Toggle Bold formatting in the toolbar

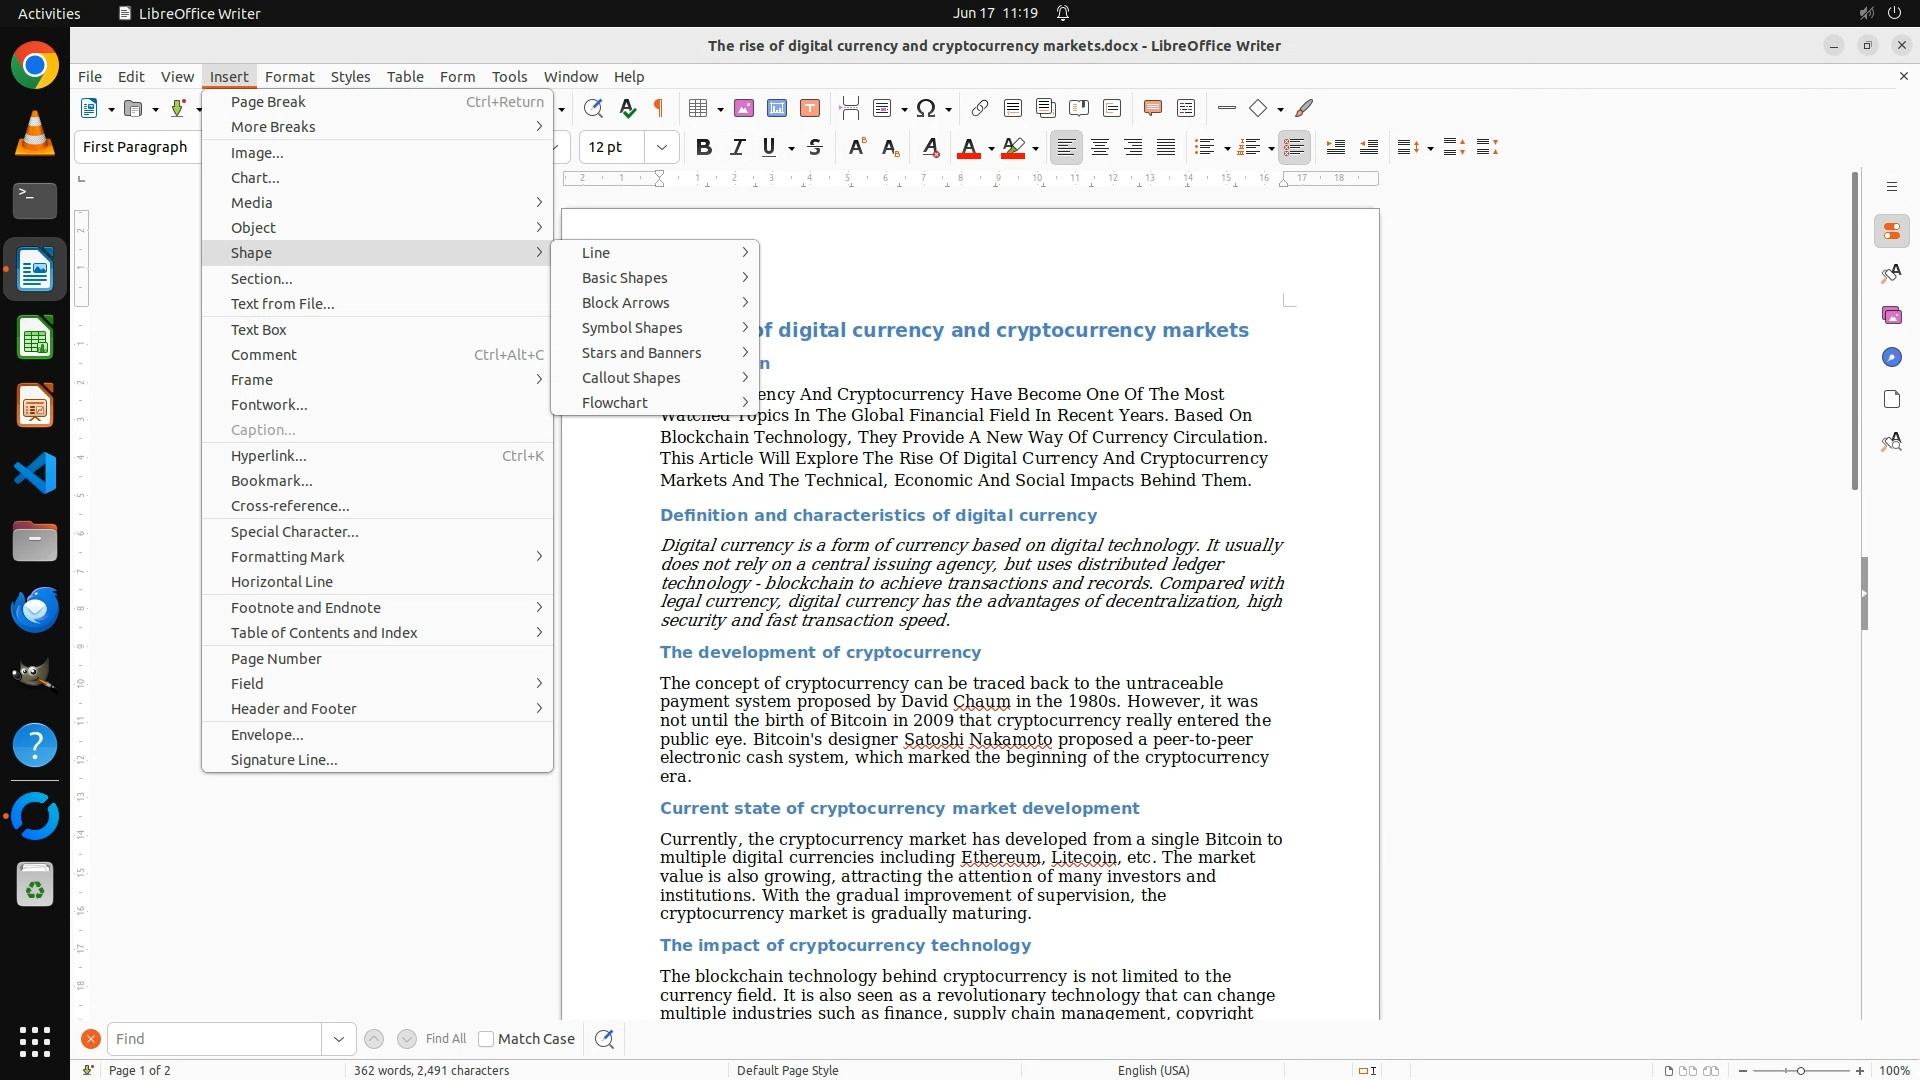point(704,147)
